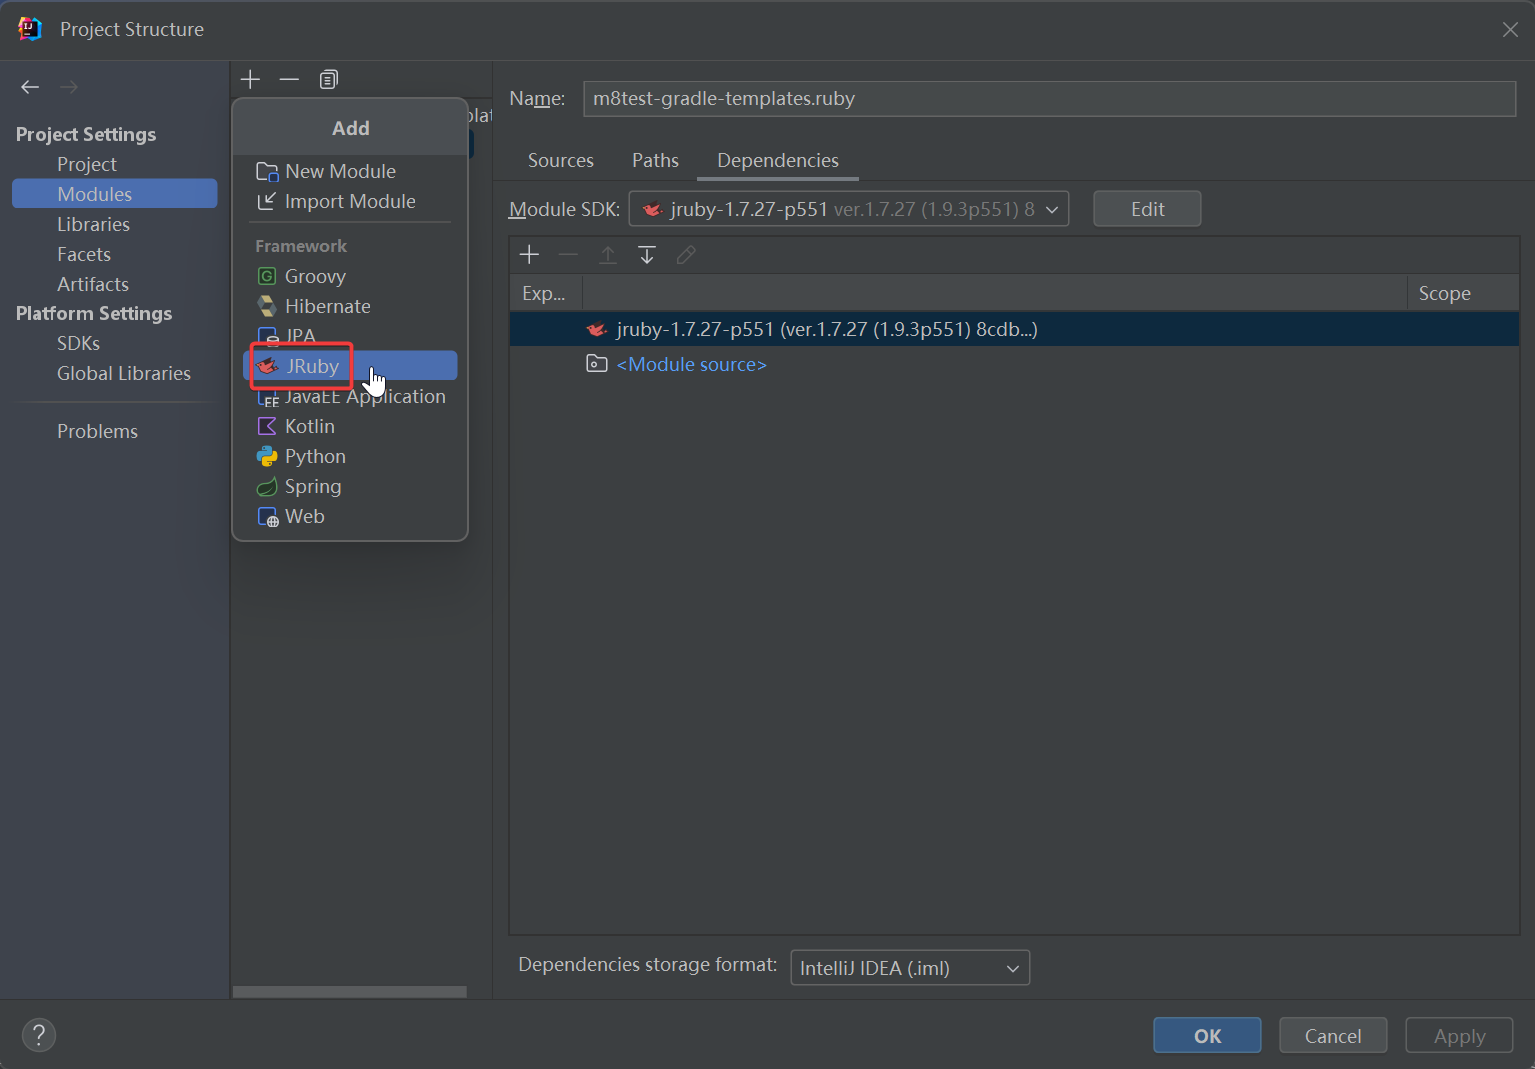Open Libraries in Project Settings
This screenshot has width=1535, height=1069.
[93, 224]
